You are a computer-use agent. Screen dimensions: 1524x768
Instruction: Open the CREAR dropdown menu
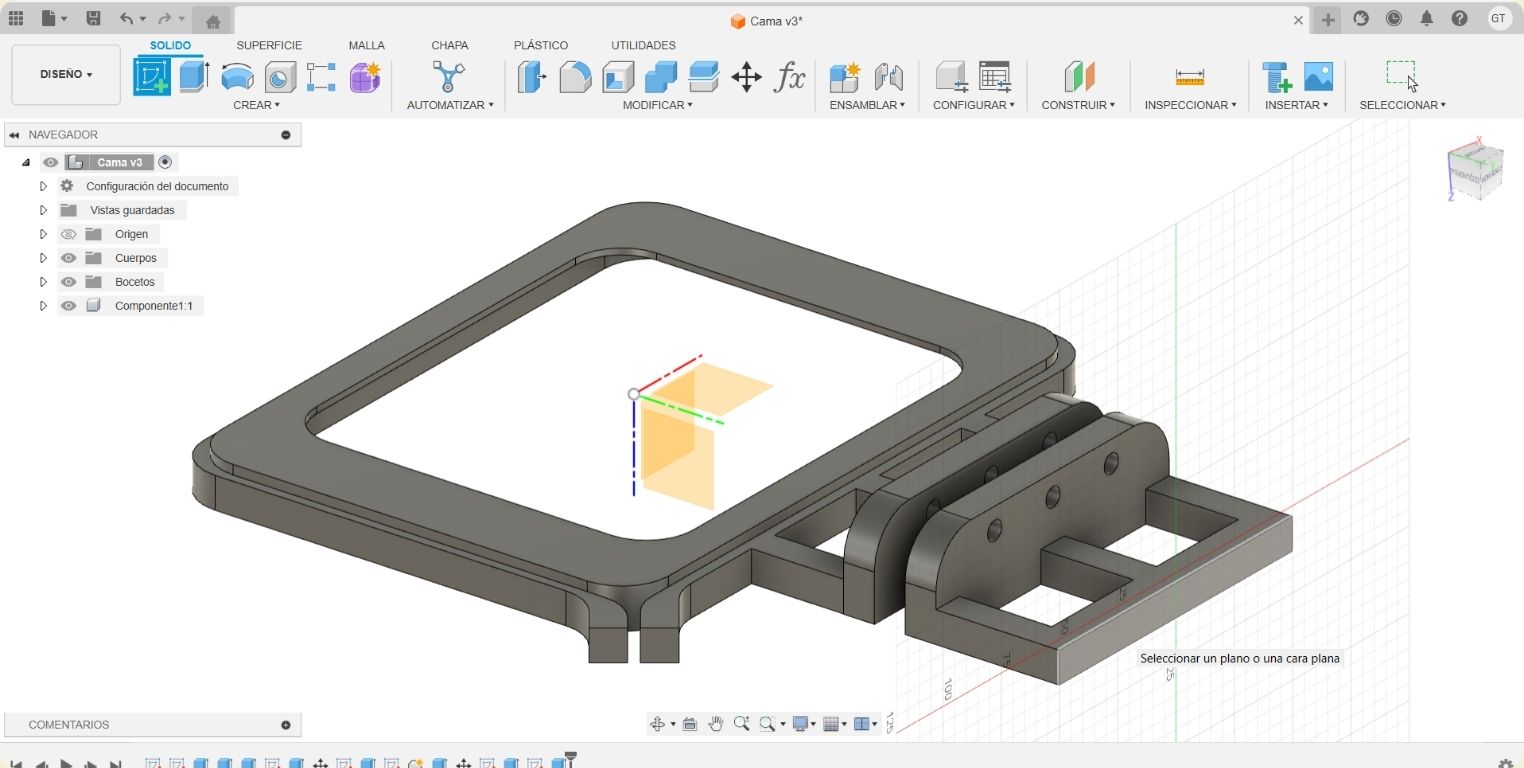[257, 105]
